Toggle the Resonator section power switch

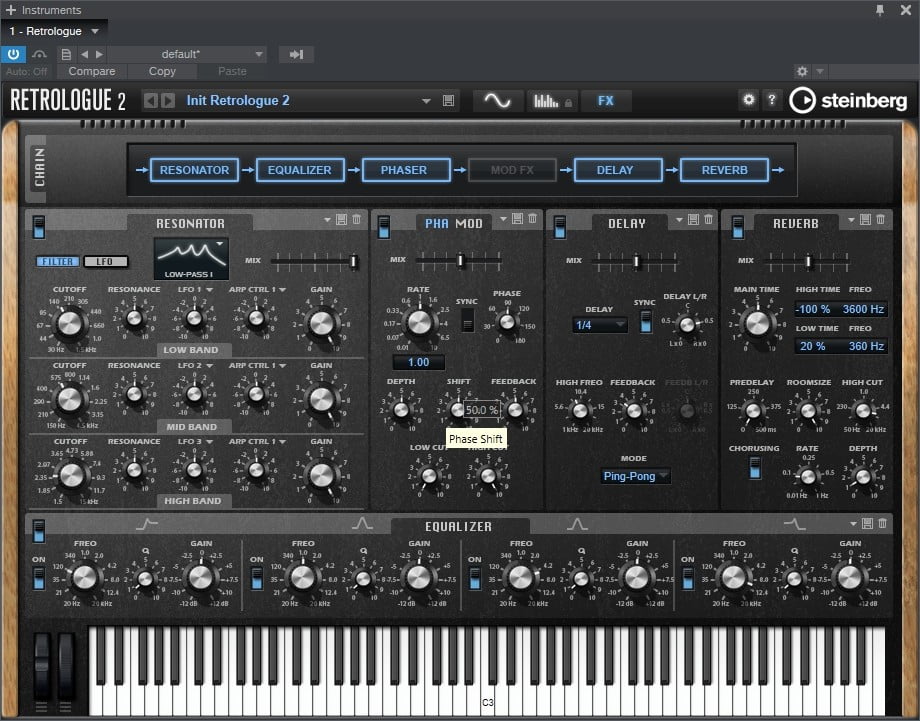click(x=39, y=227)
